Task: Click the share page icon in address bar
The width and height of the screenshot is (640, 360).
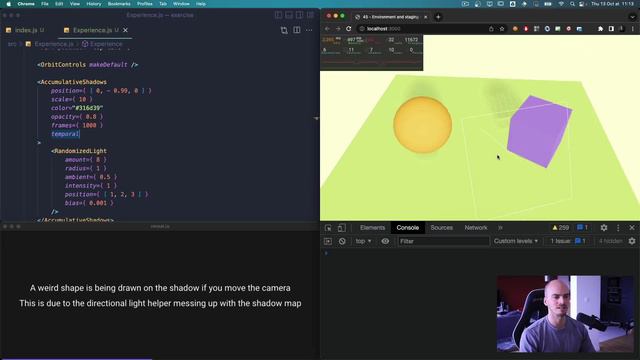Action: 491,29
